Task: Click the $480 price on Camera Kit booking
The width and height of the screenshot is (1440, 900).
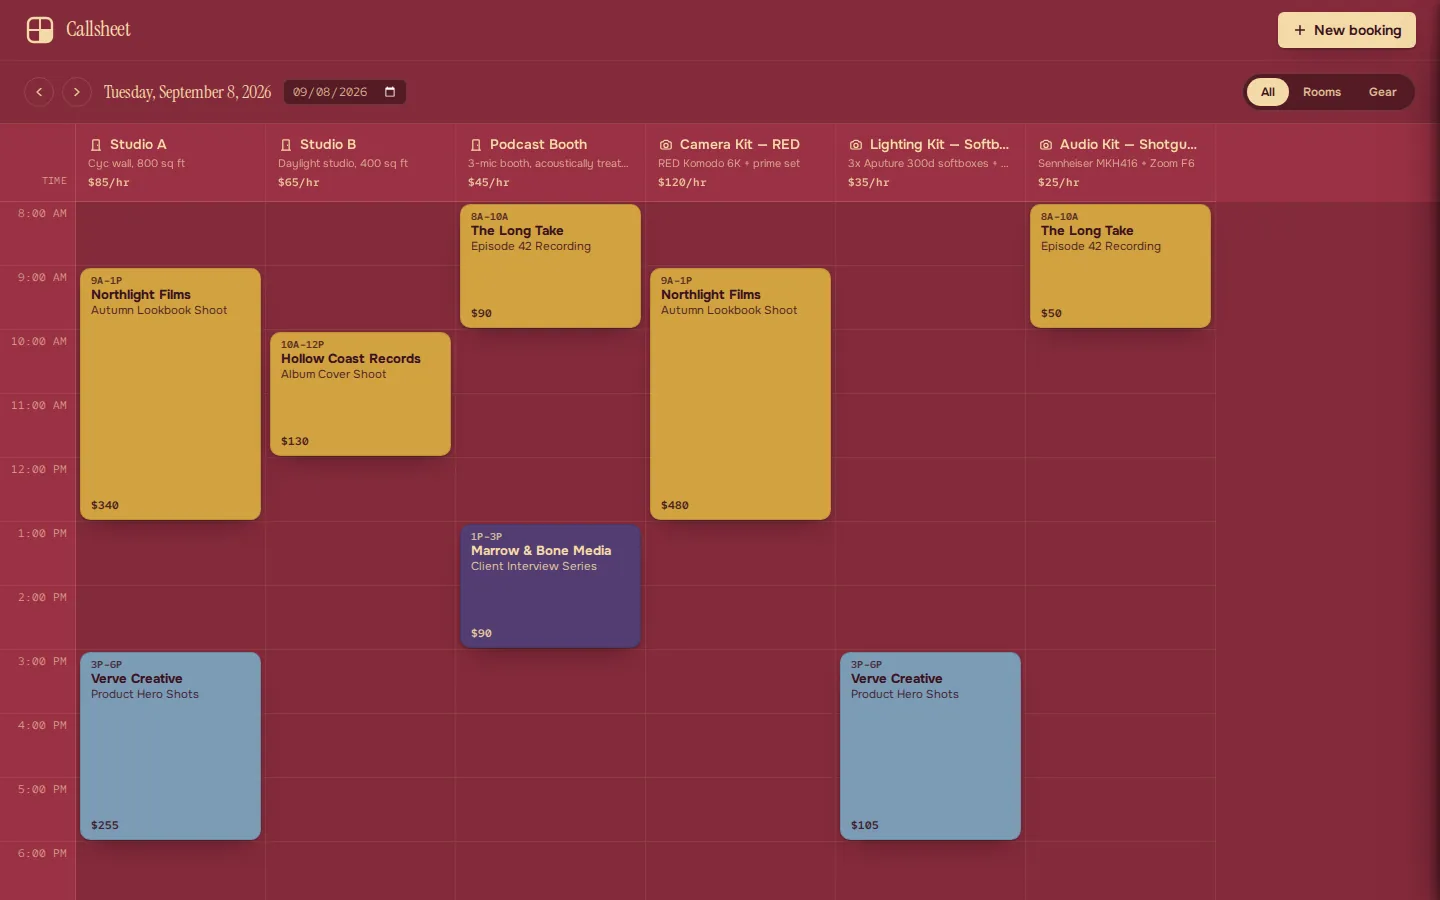Action: point(675,506)
